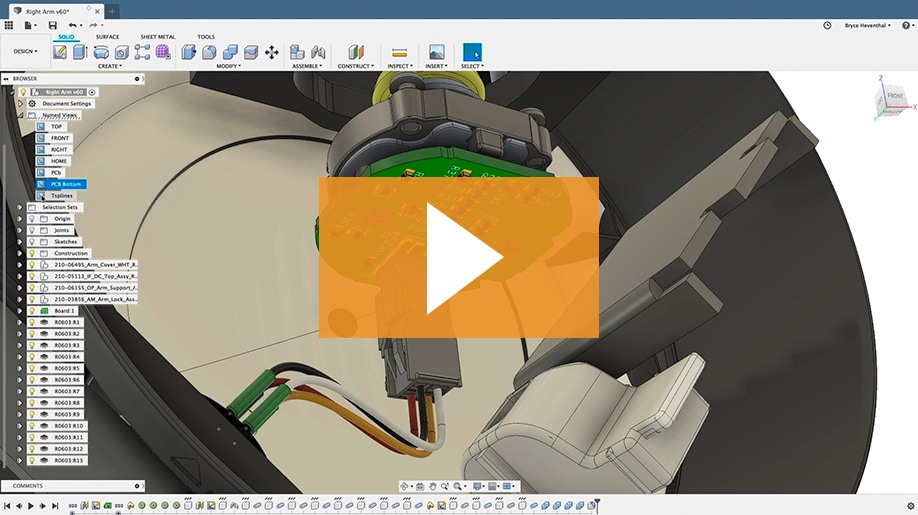Click the Undo arrow
The height and width of the screenshot is (515, 918).
tap(72, 25)
